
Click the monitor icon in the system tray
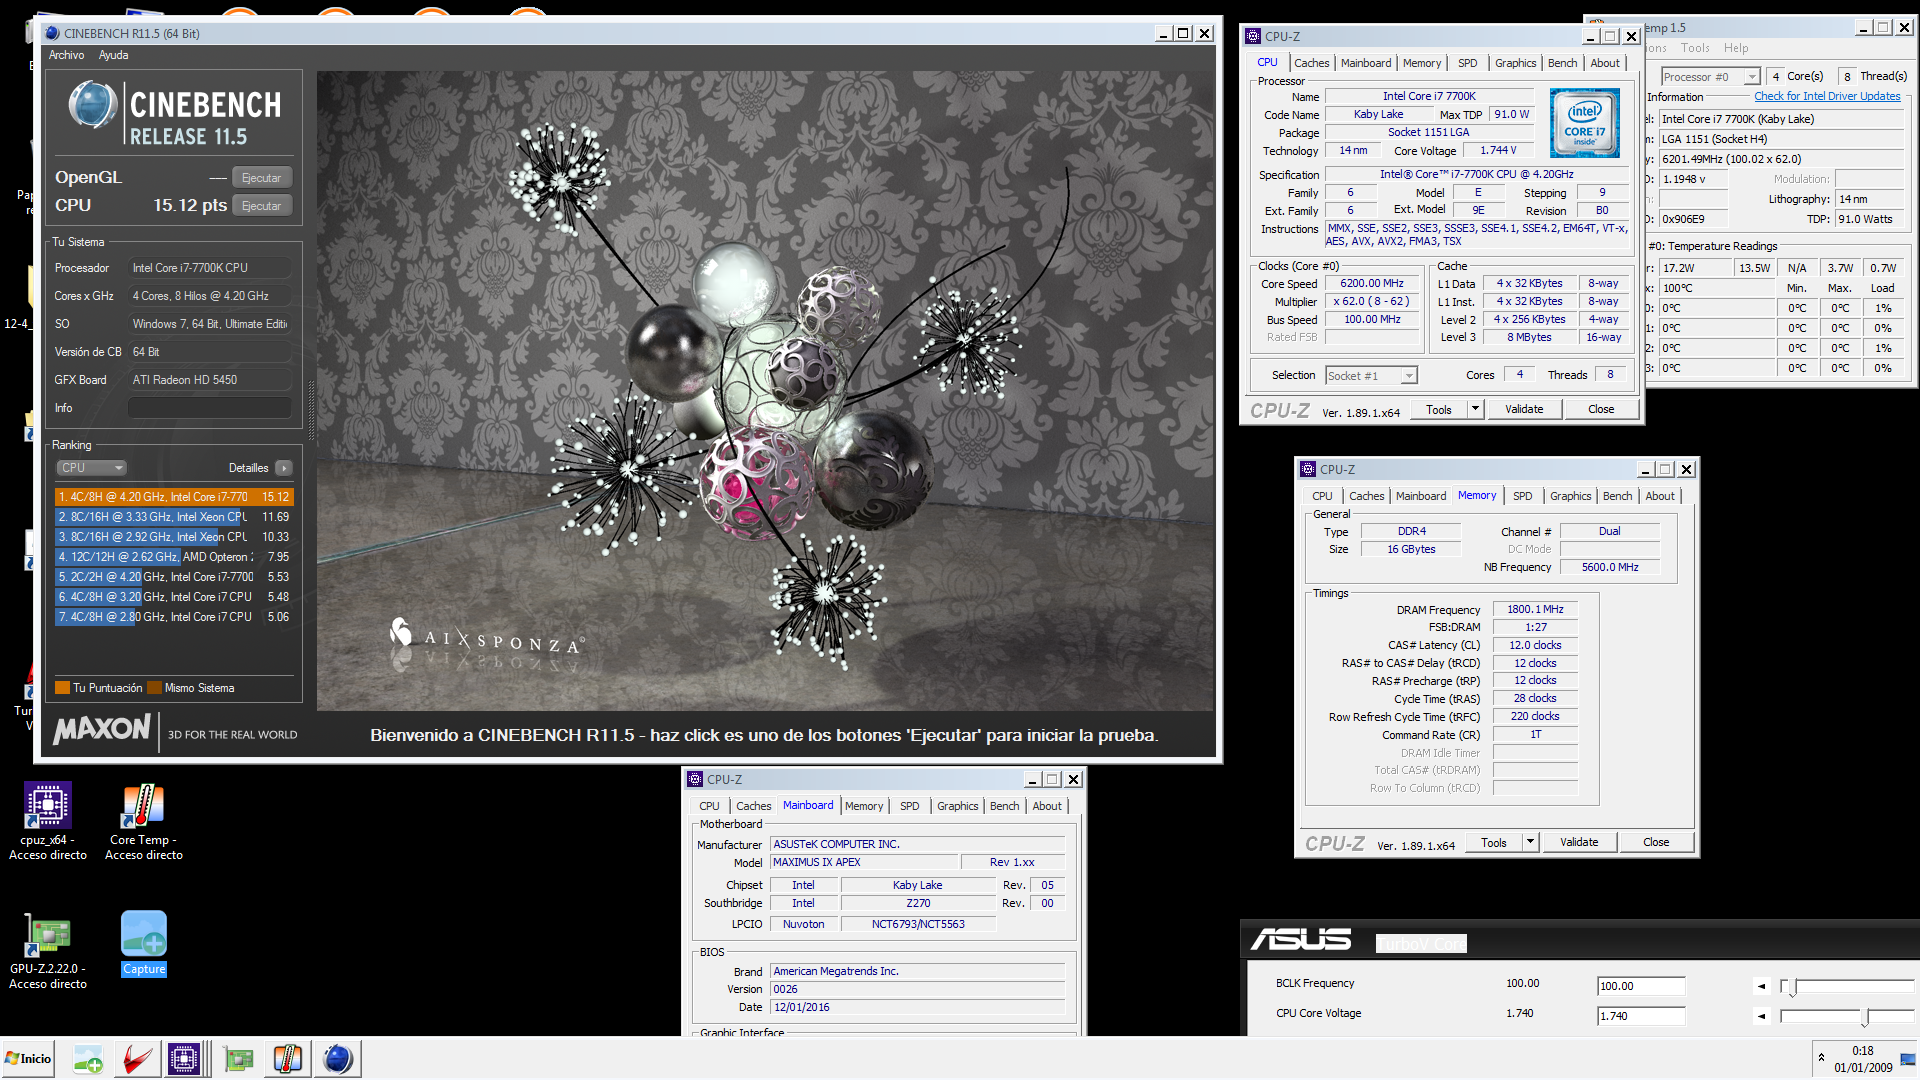click(1907, 1059)
